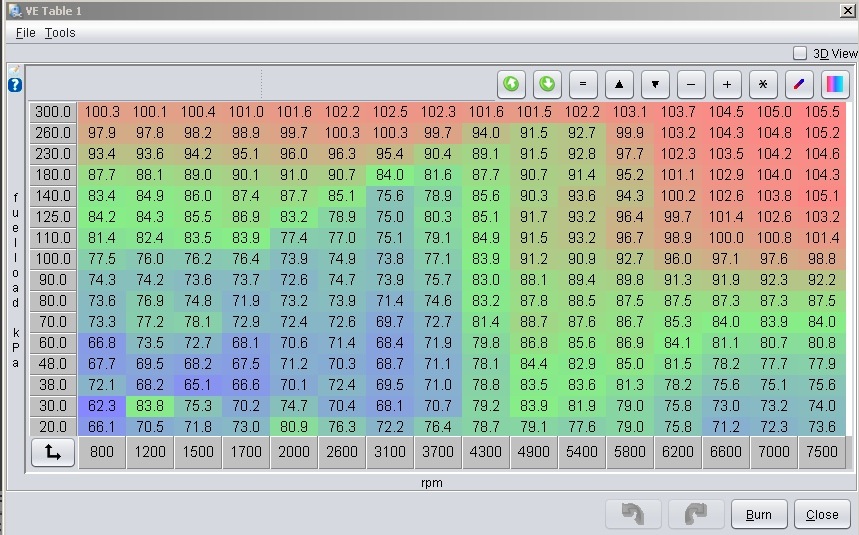Select the 62.3 cell in the table
Screen dimensions: 859x535
pyautogui.click(x=102, y=406)
